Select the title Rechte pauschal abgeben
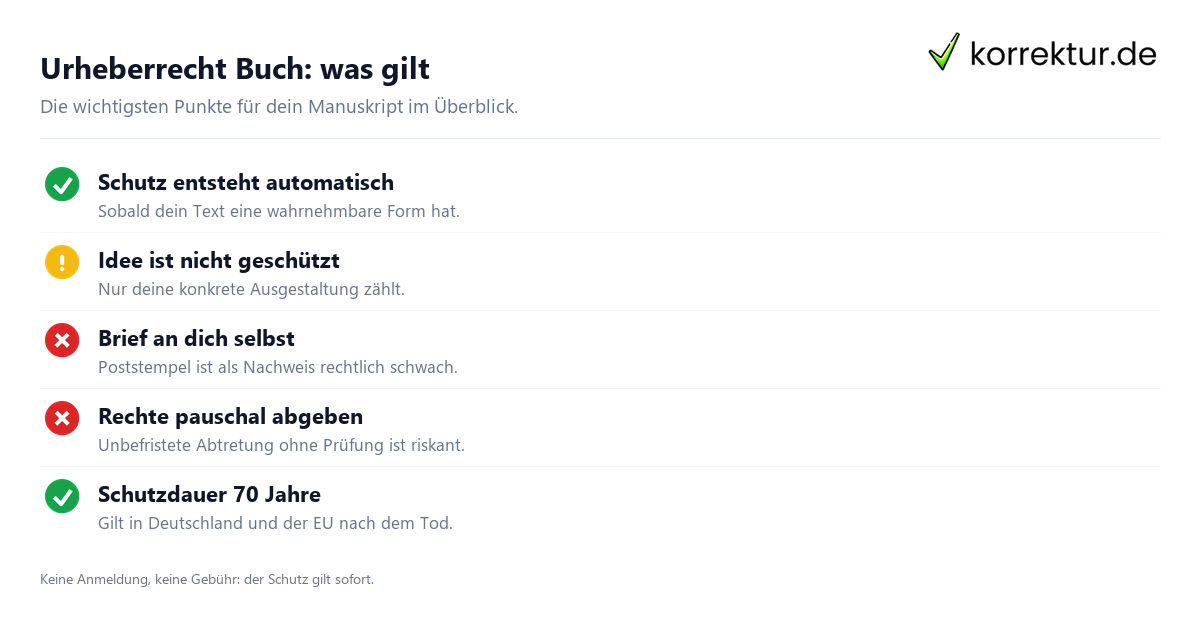 [x=230, y=417]
